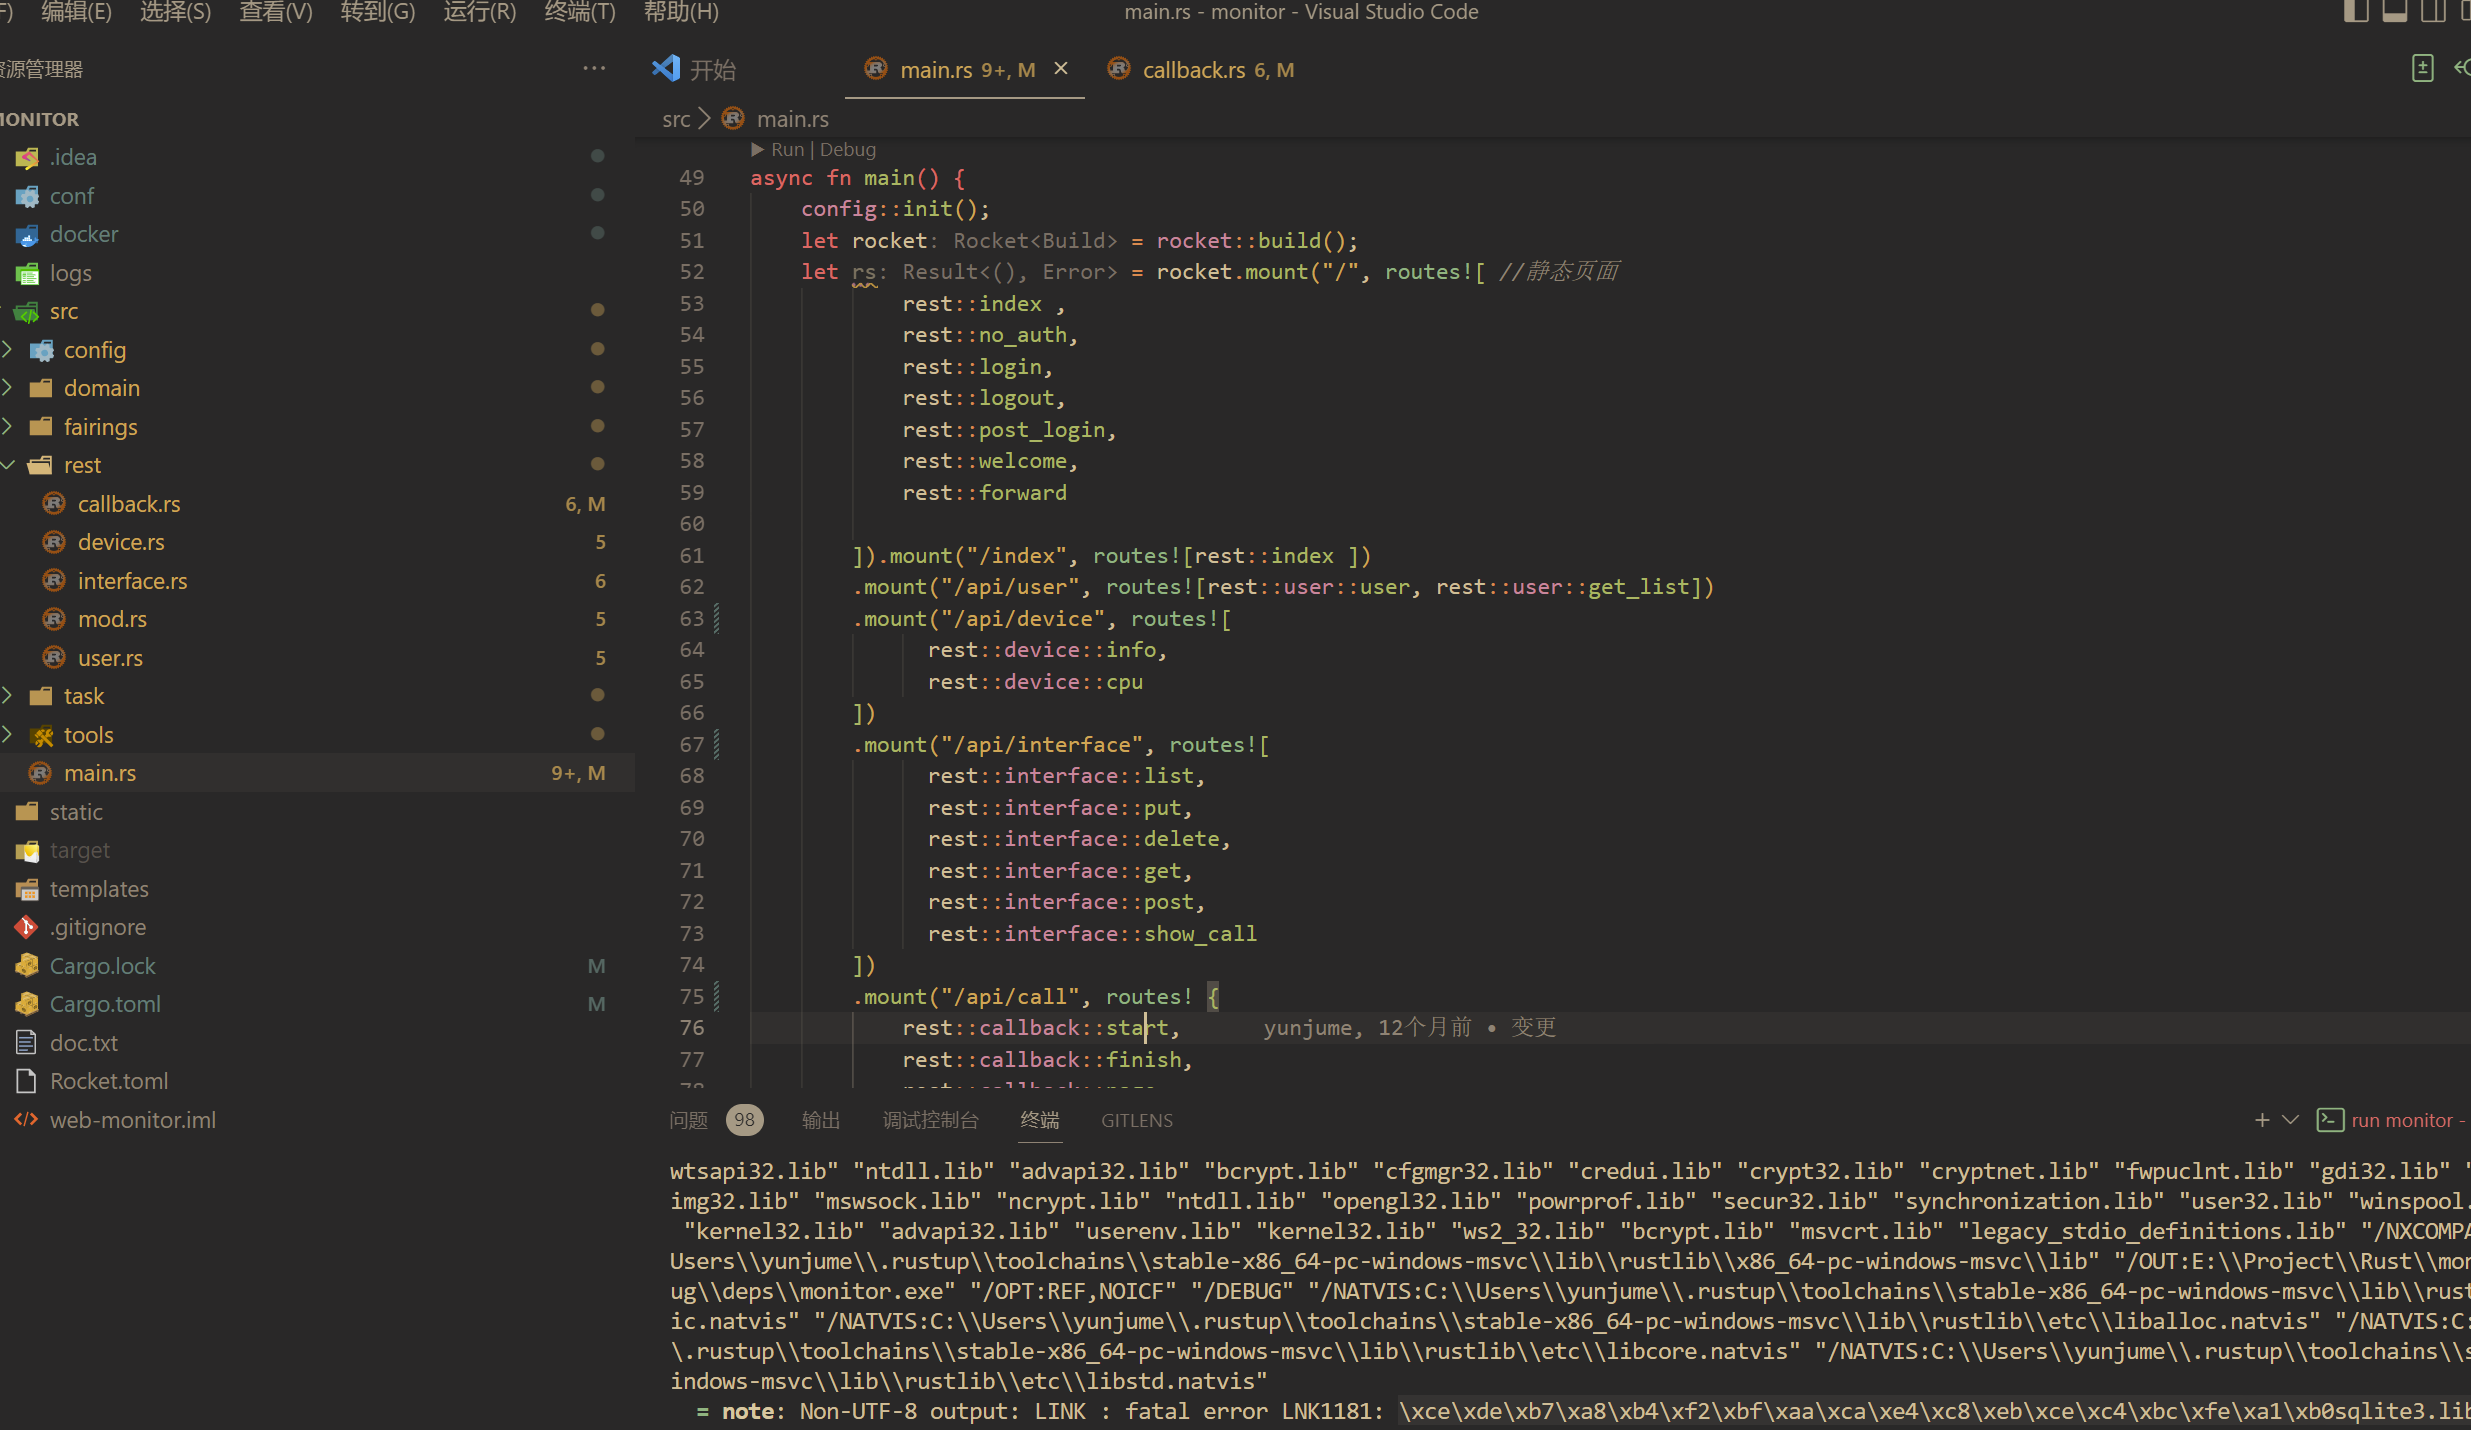Open mod.rs in the file tree
2471x1430 pixels.
coord(112,619)
